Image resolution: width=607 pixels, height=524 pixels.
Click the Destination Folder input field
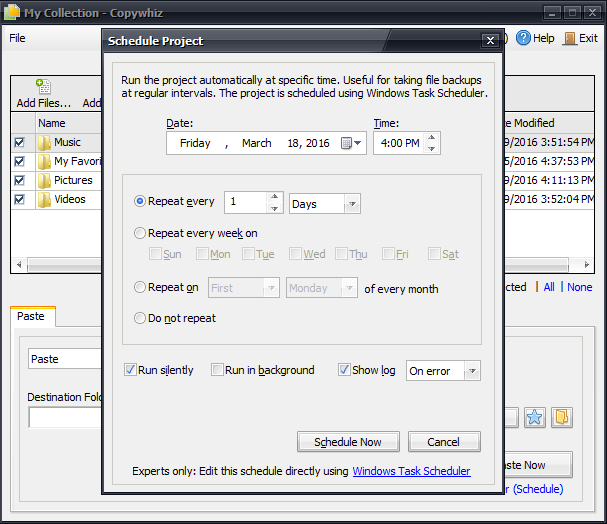click(65, 417)
